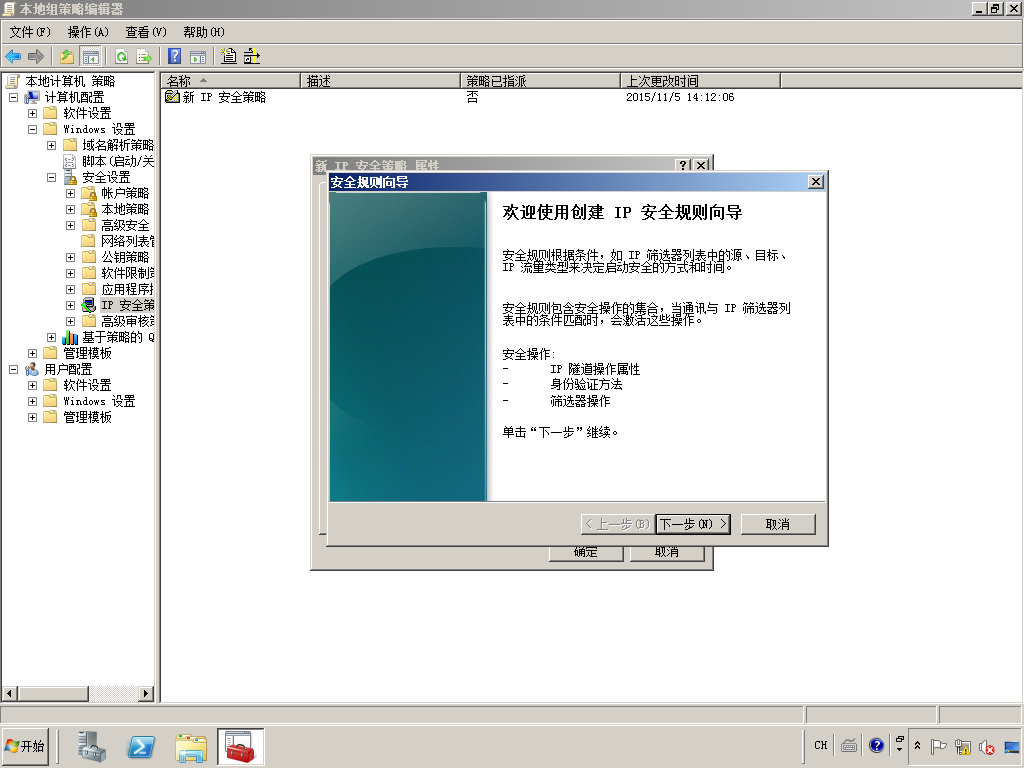1024x768 pixels.
Task: Expand 管理模板 under 用户配置
Action: [x=32, y=417]
